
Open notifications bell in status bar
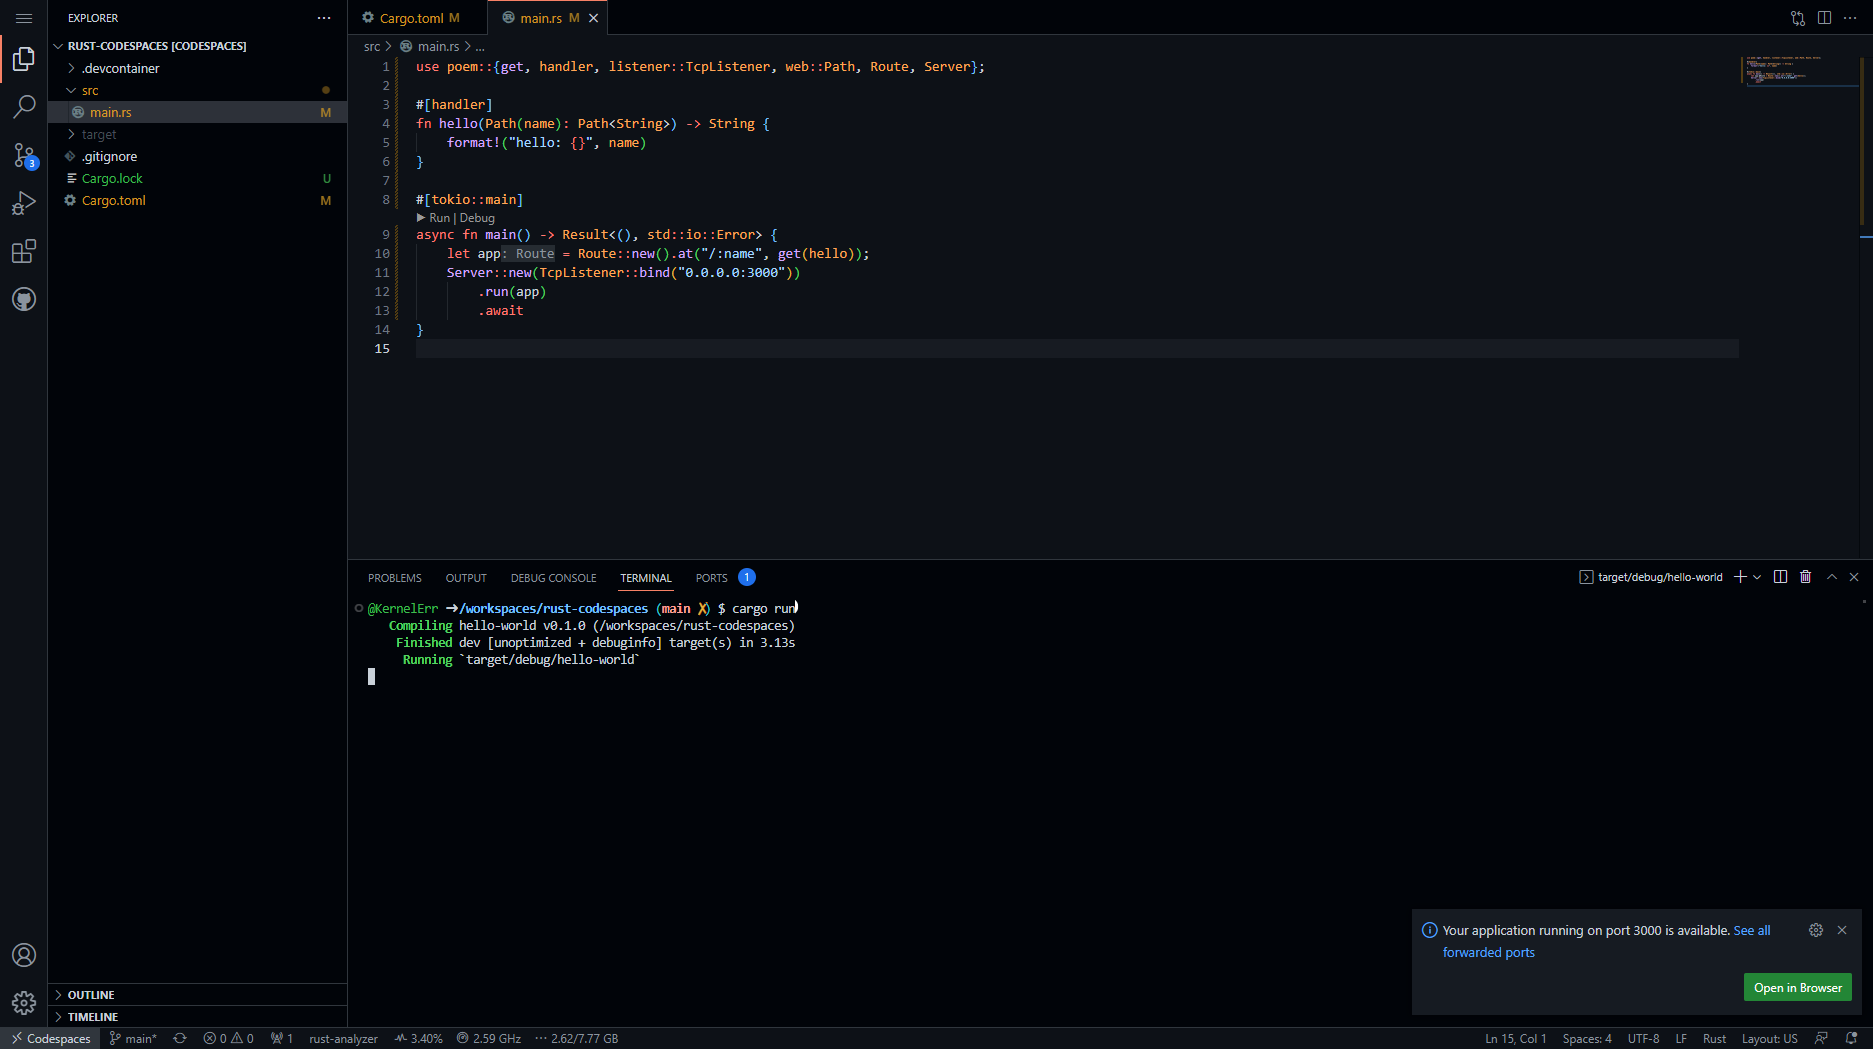[x=1852, y=1038]
